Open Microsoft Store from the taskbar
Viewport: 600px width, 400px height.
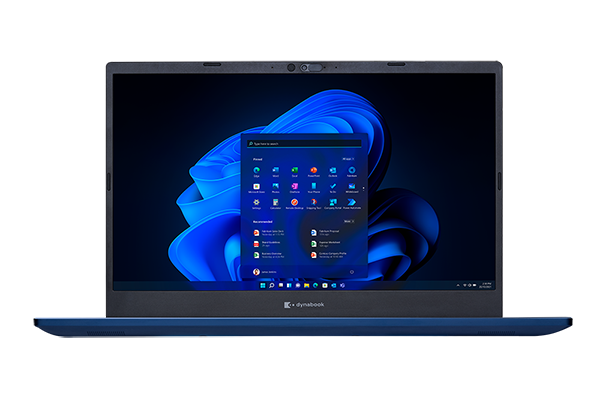(x=325, y=286)
